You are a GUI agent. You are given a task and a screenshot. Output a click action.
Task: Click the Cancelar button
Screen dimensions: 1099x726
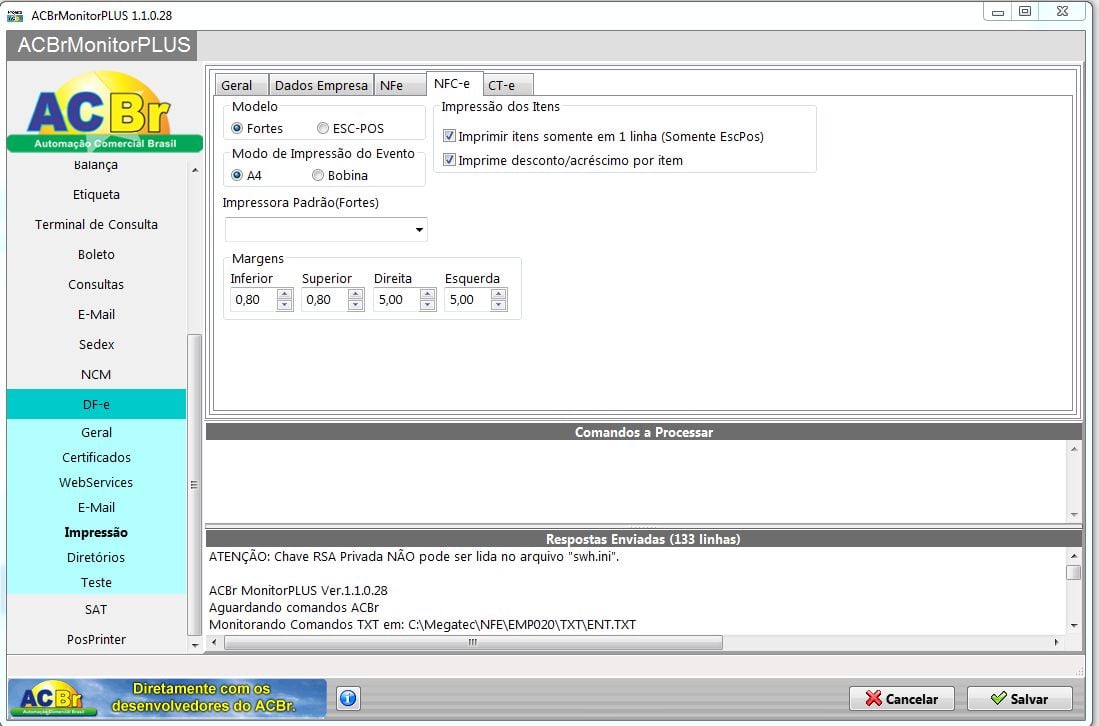pyautogui.click(x=901, y=699)
